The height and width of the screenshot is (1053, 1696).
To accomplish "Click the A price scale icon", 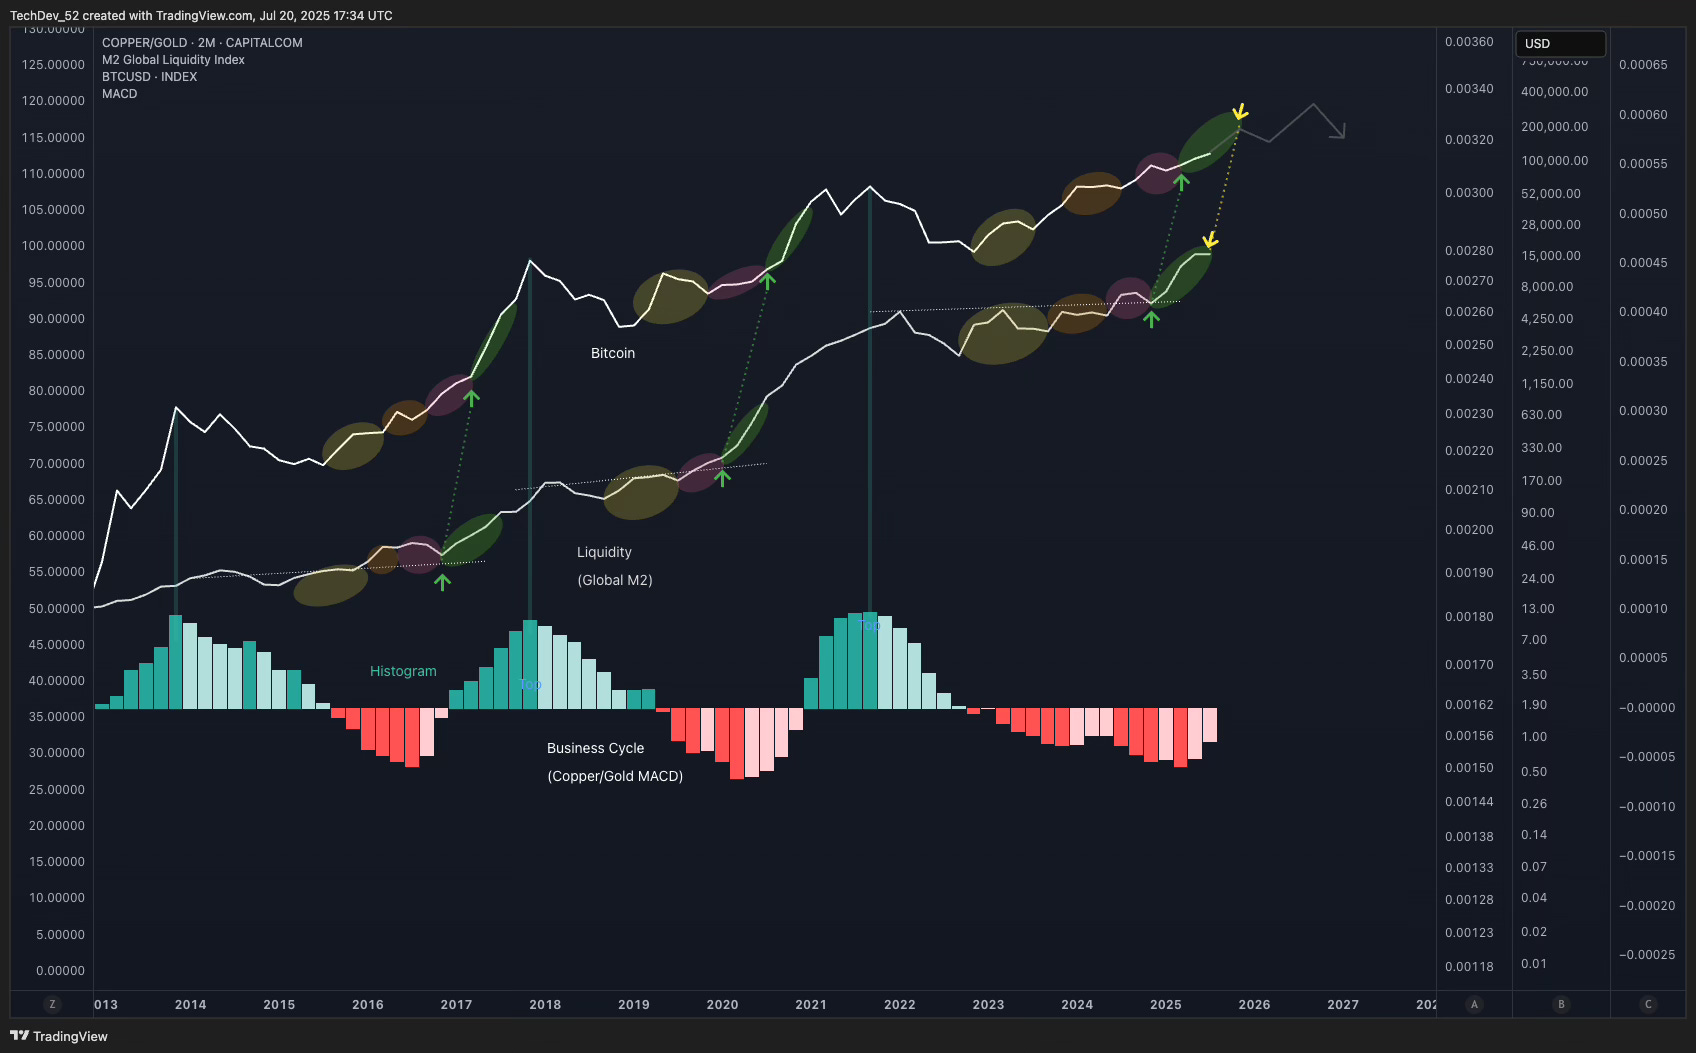I will (x=1473, y=1003).
